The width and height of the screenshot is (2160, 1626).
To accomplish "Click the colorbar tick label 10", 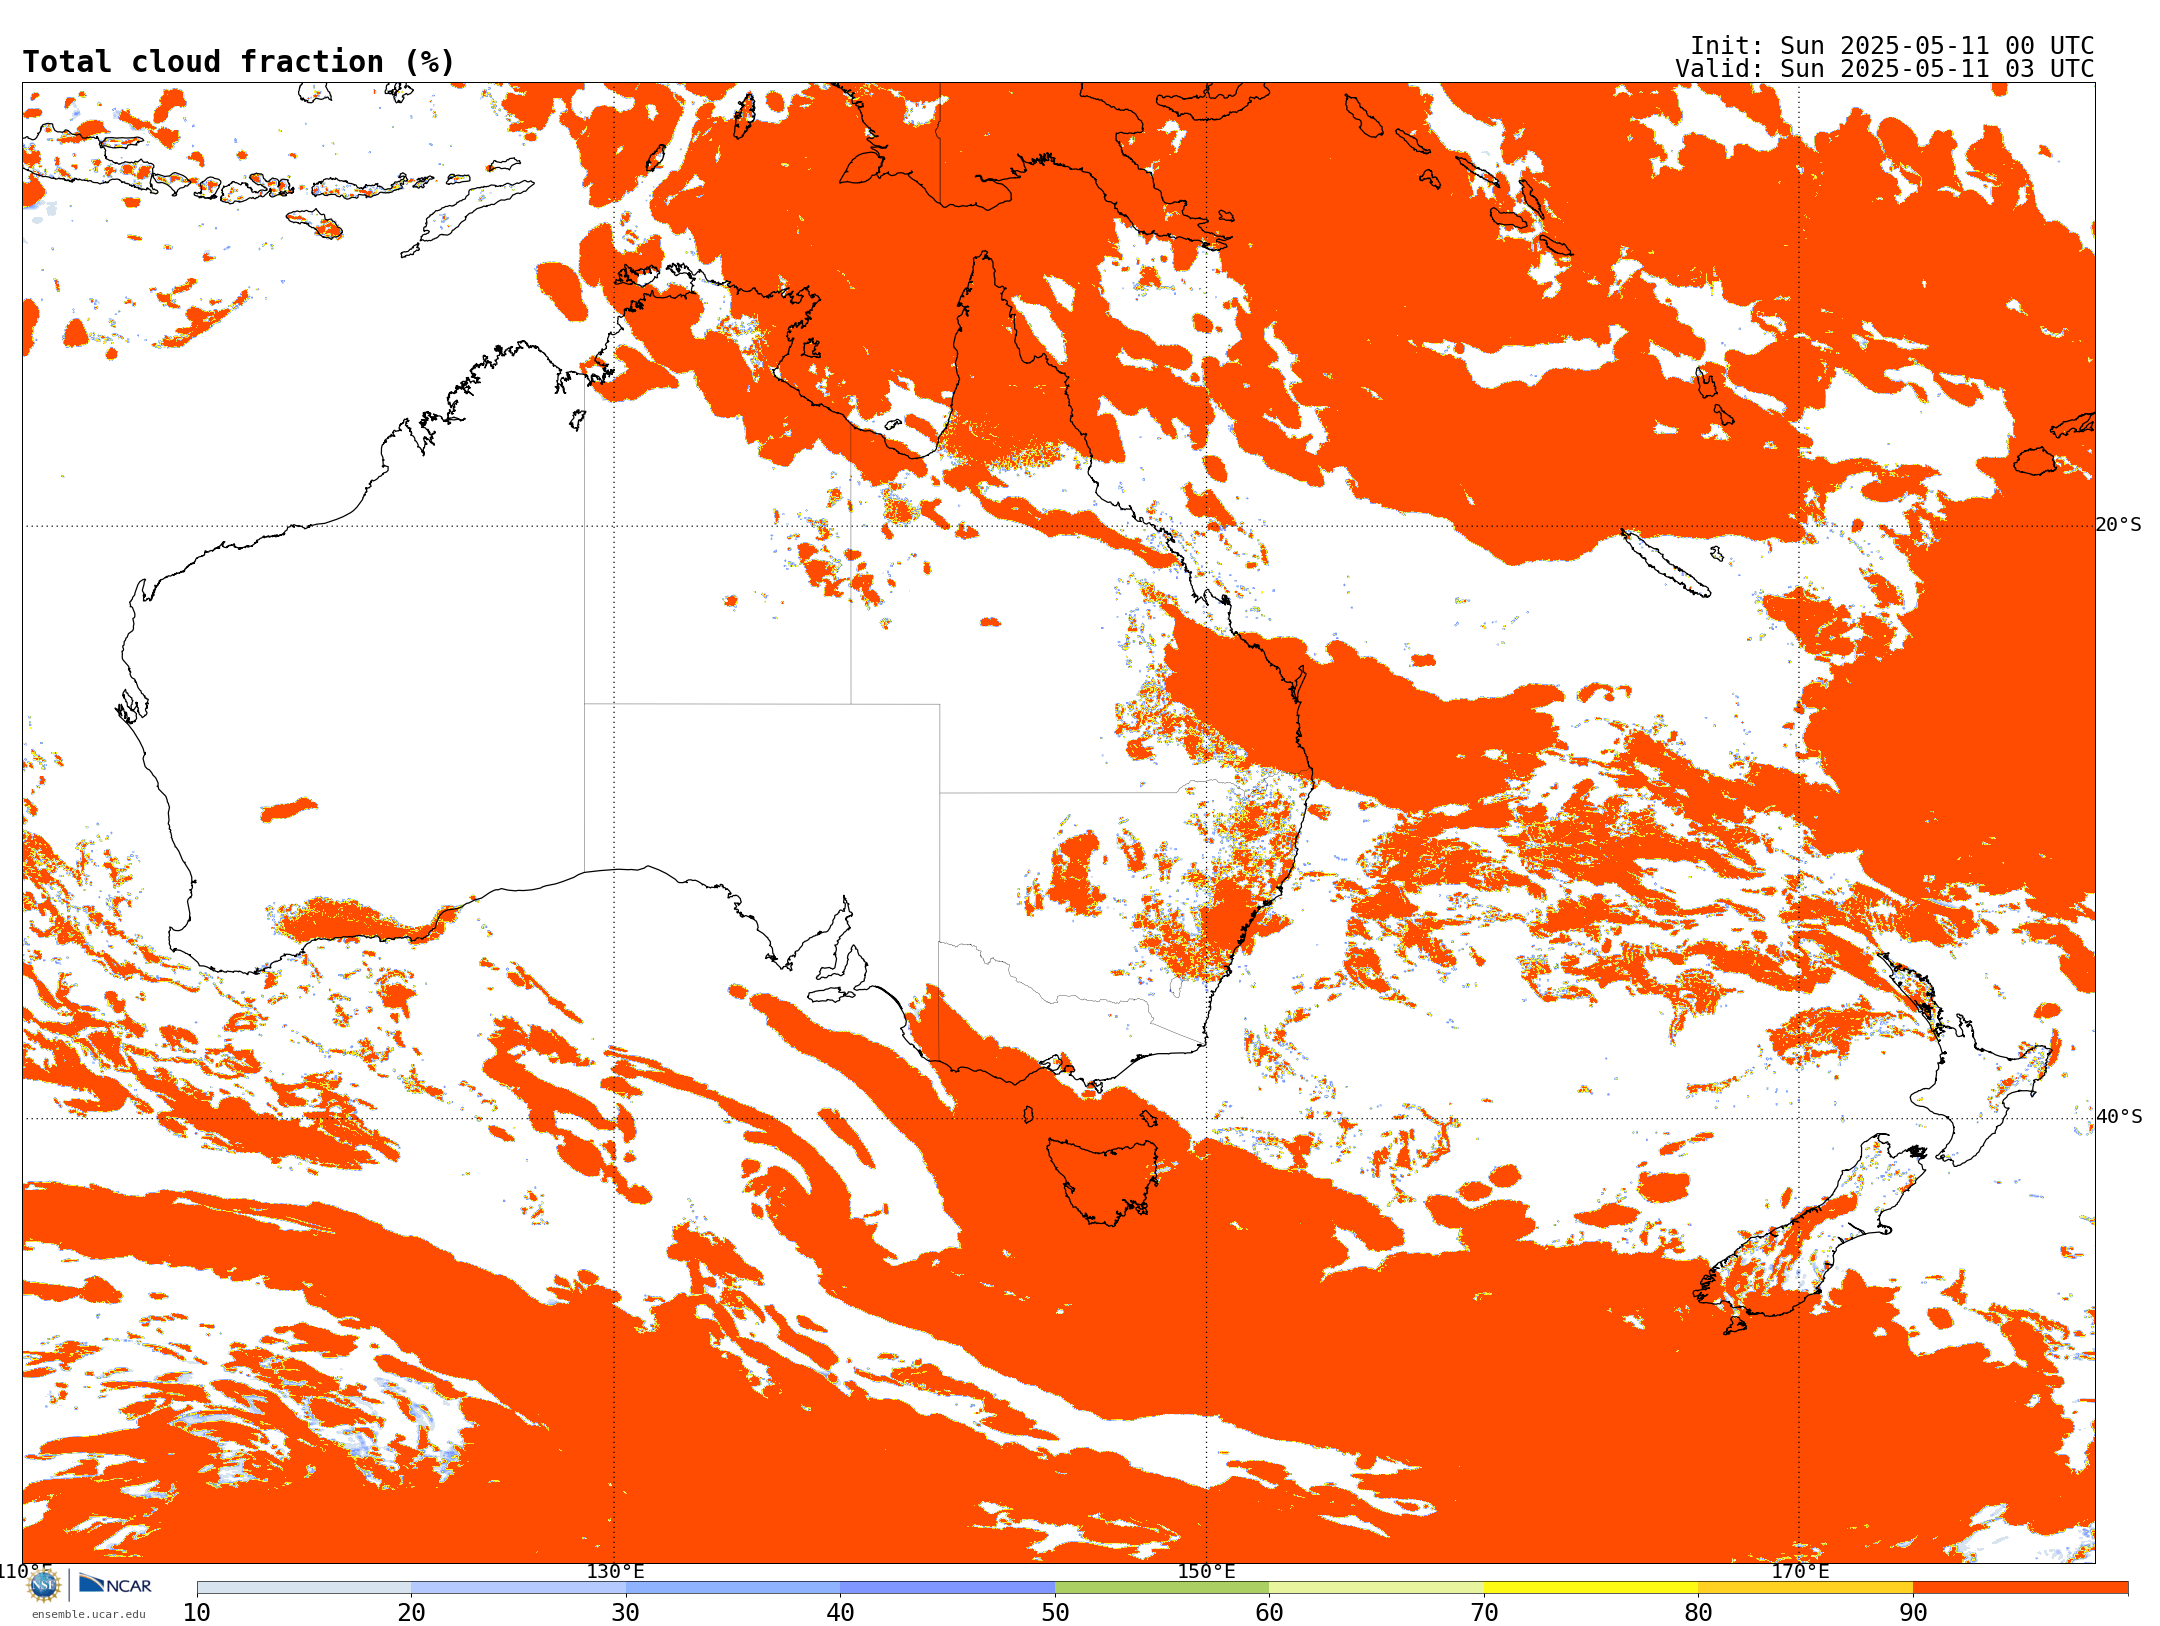I will click(197, 1613).
